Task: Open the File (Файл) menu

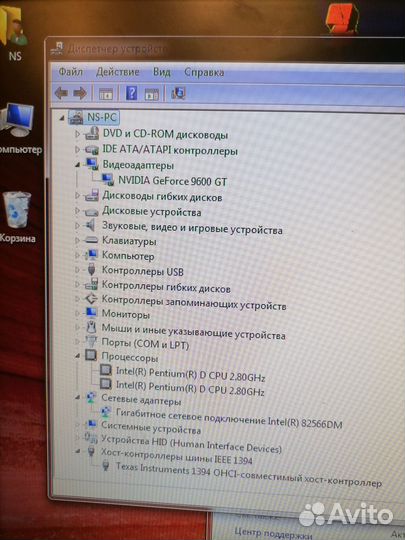Action: (x=71, y=72)
